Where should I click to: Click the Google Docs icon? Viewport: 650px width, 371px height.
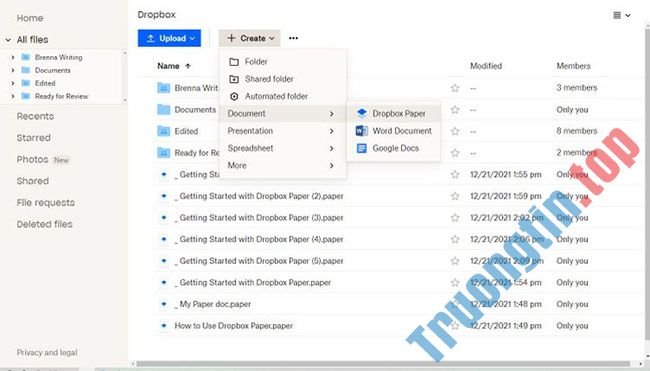tap(361, 148)
